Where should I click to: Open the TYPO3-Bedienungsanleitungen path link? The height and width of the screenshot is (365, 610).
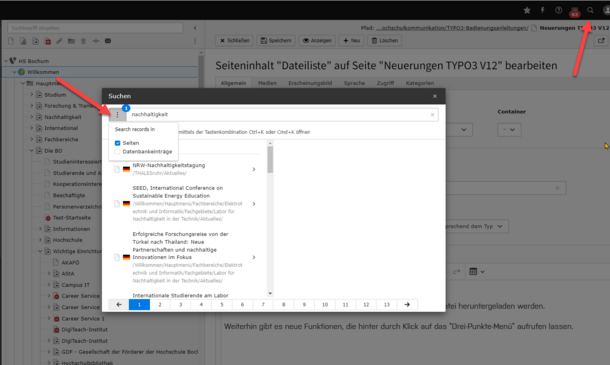452,28
